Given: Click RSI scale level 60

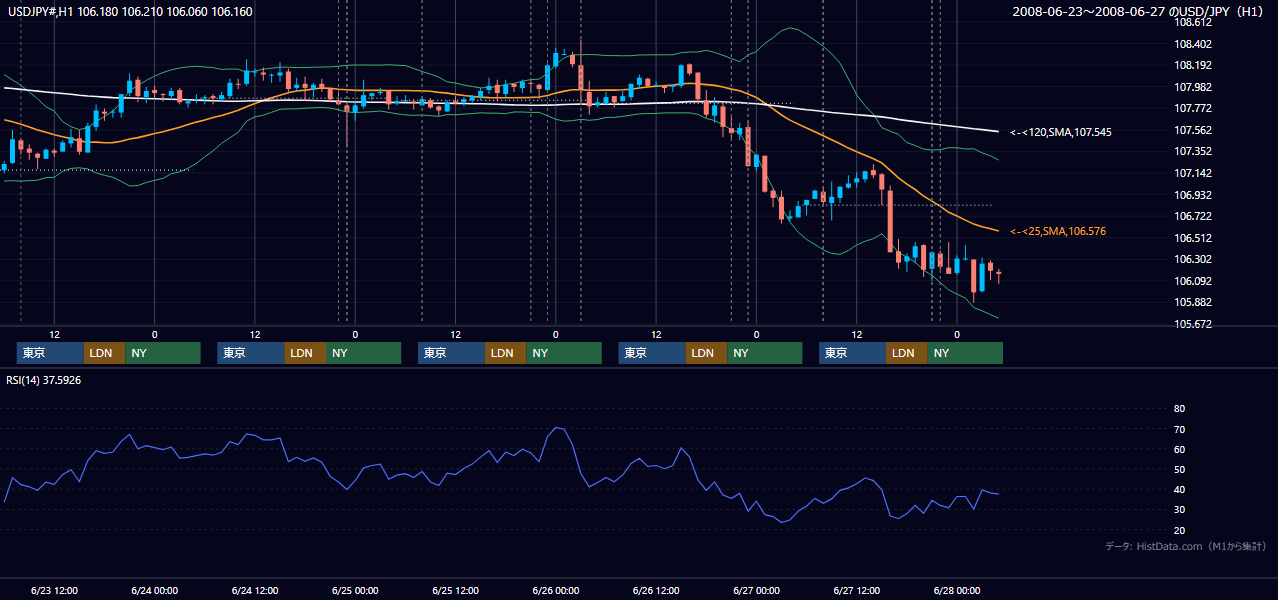Looking at the screenshot, I should (1179, 449).
